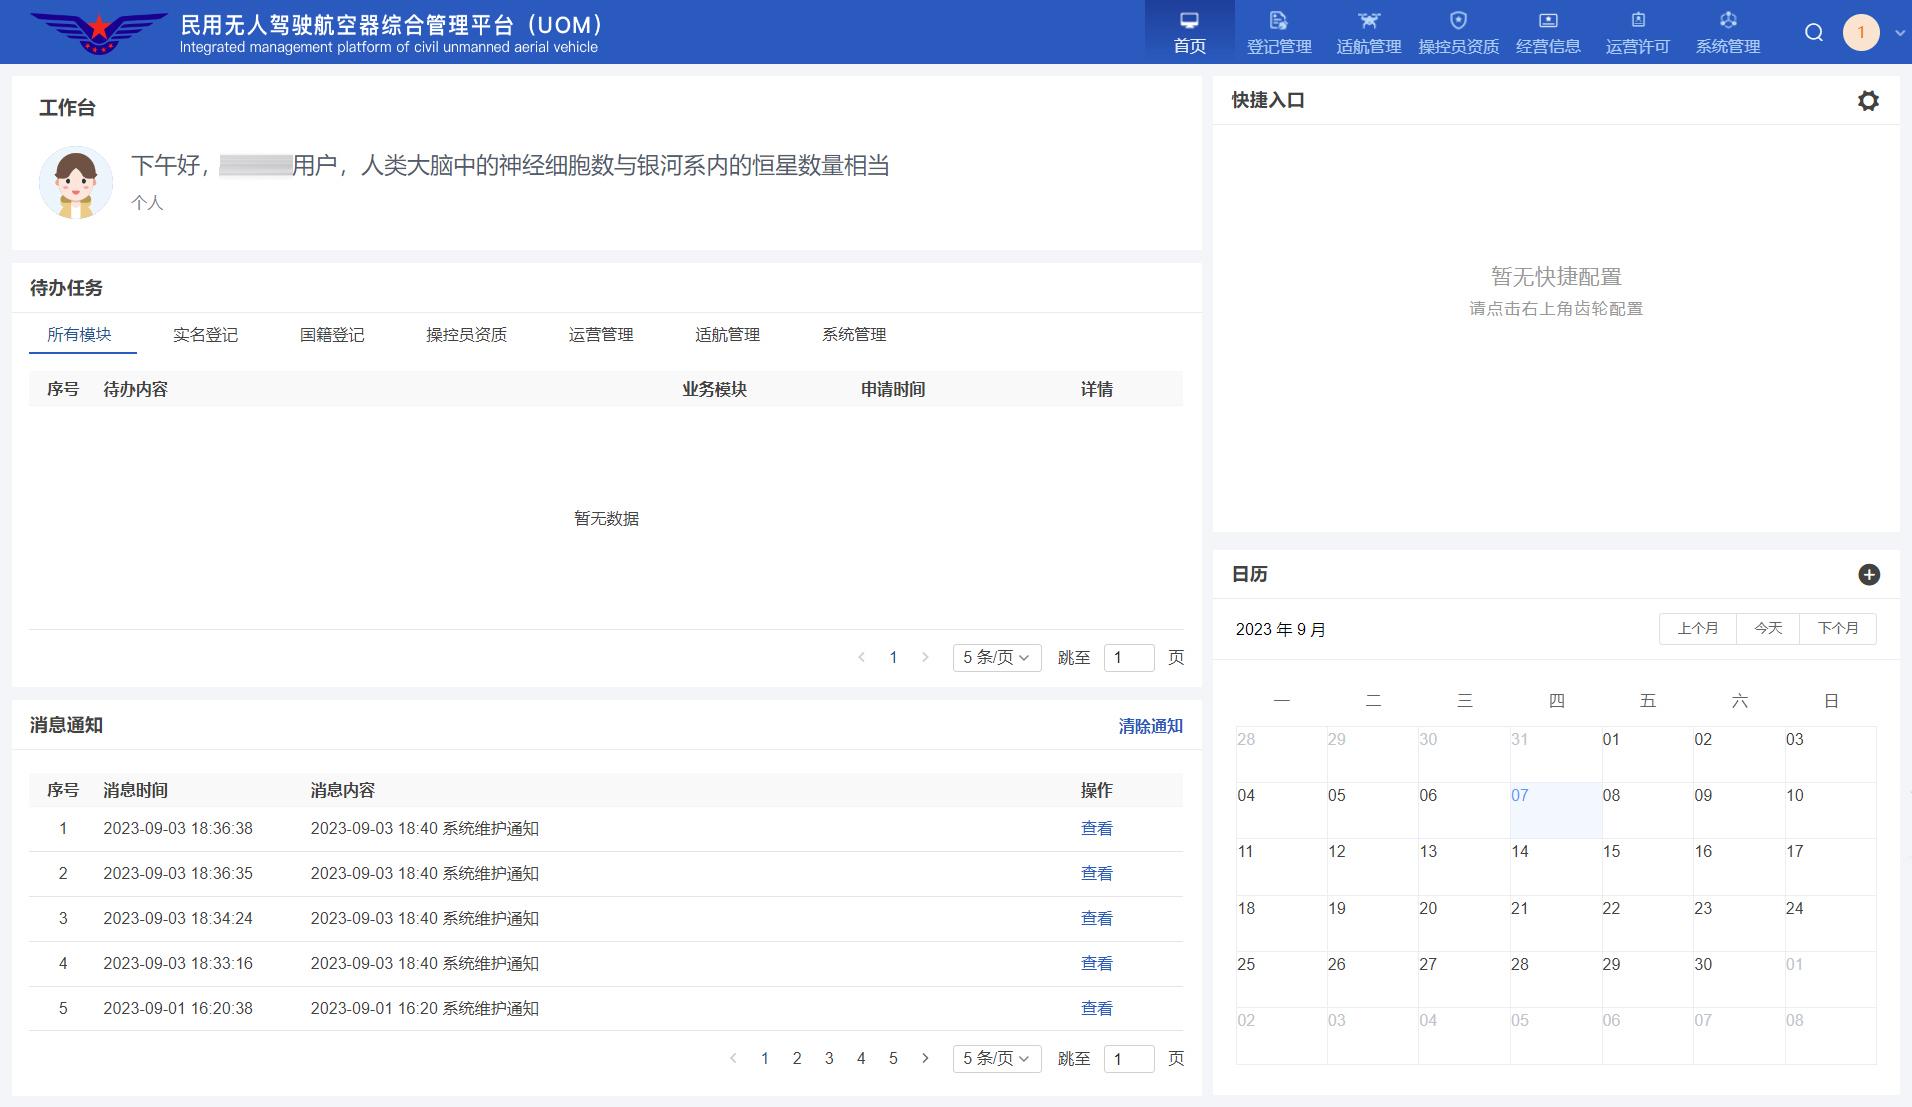Open page size dropdown in 待办任务
Screen dimensions: 1912x1107
coord(996,658)
